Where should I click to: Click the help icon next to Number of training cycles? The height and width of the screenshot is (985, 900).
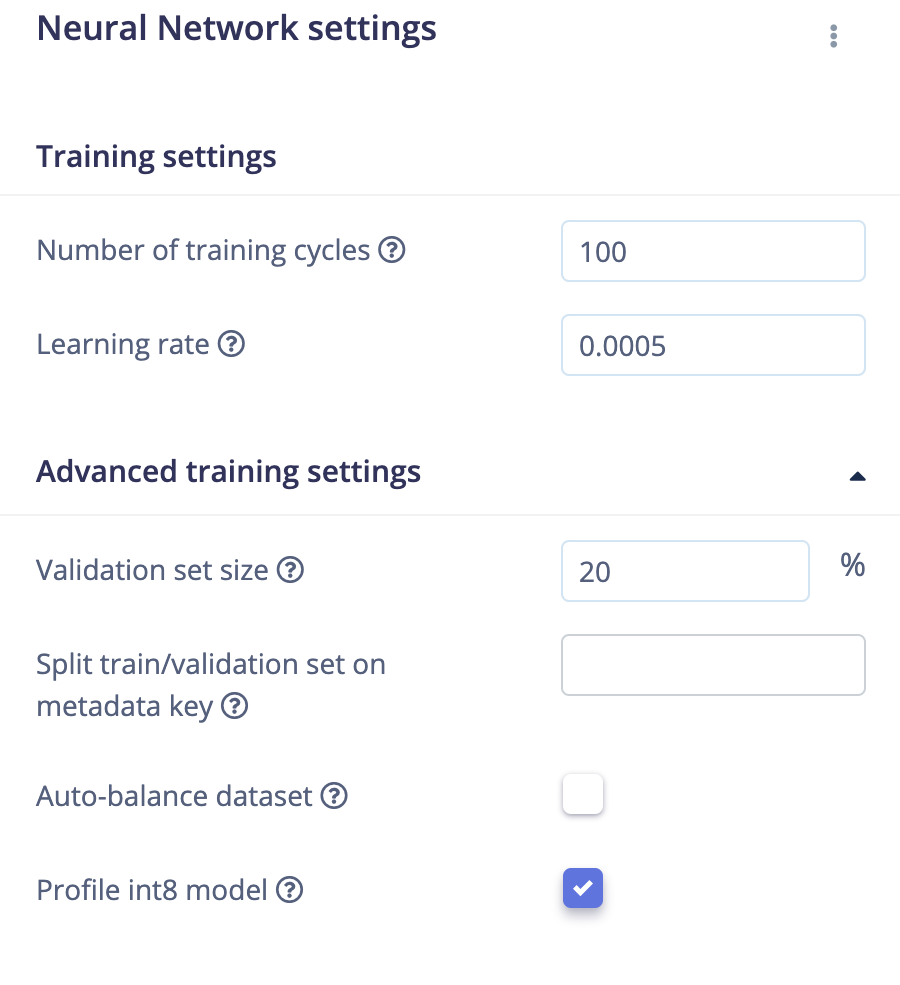[x=392, y=250]
